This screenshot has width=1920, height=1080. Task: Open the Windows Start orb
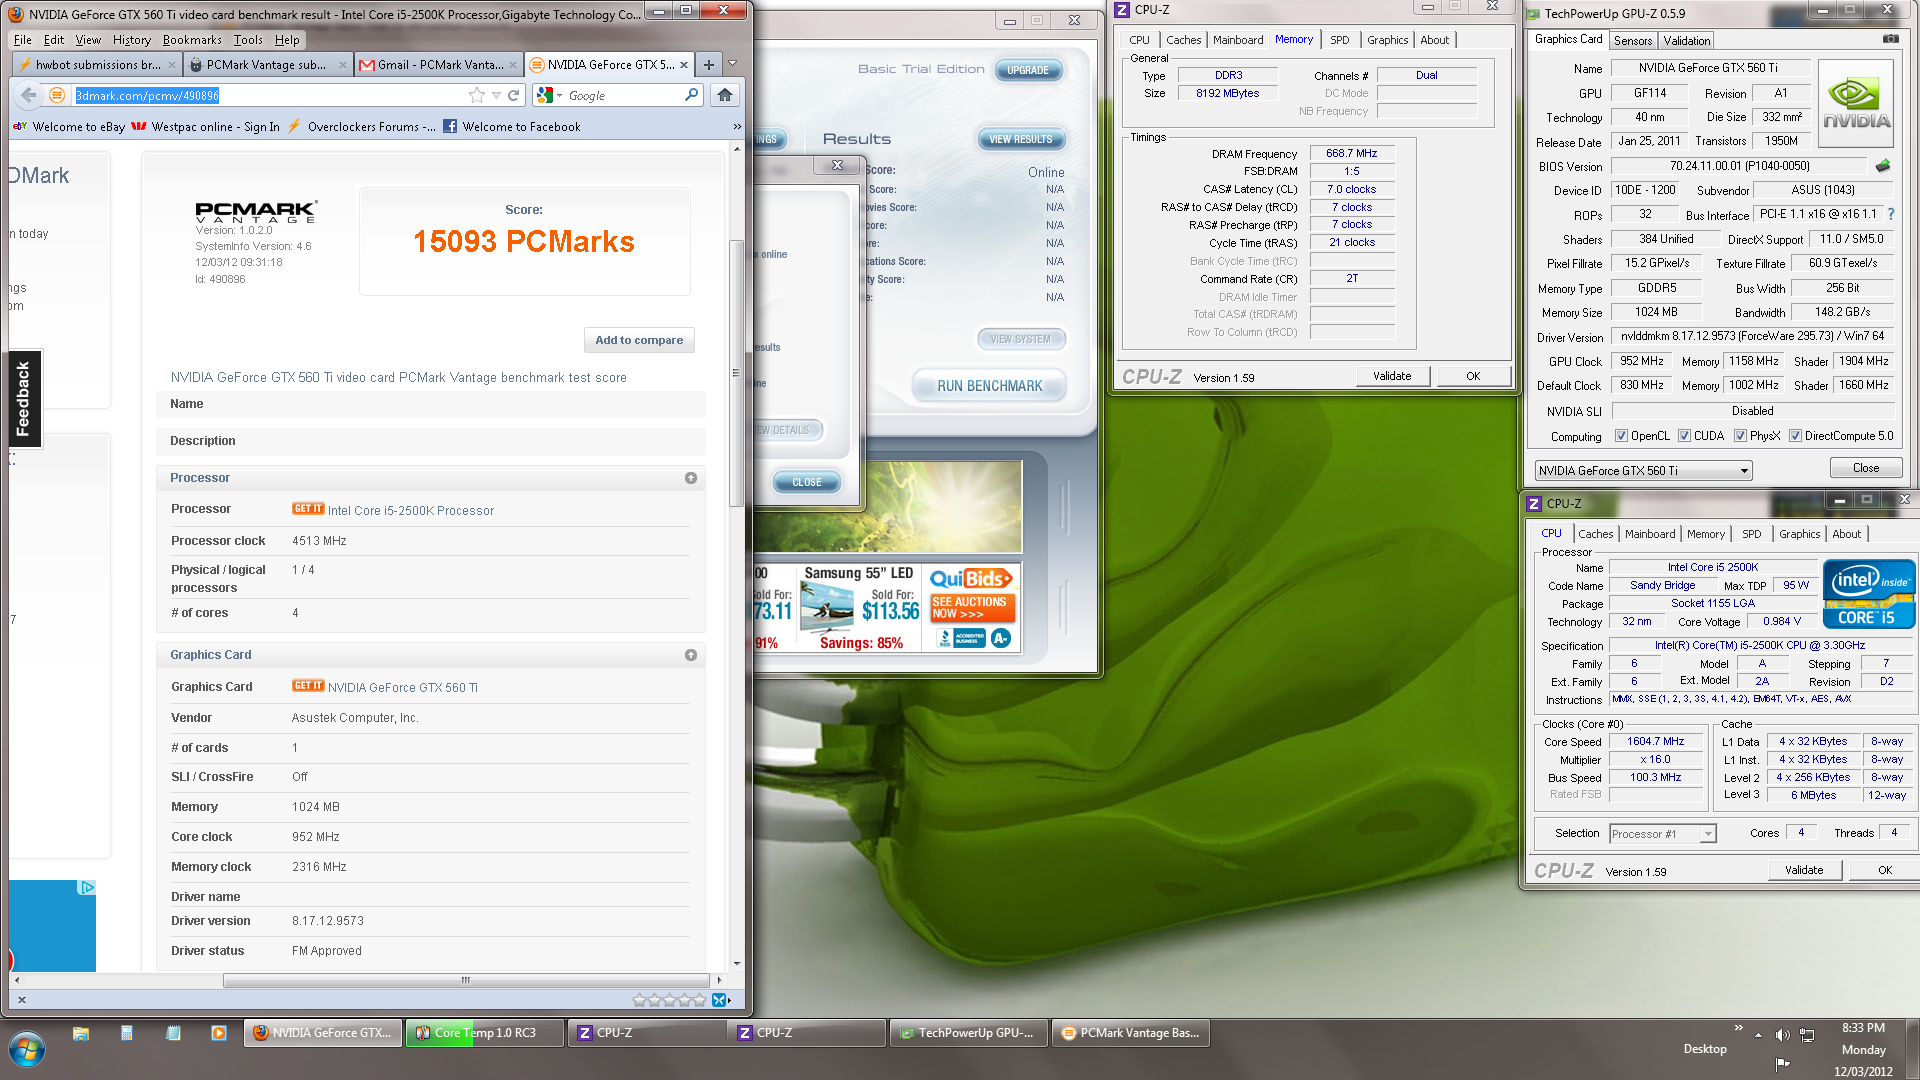pos(27,1050)
